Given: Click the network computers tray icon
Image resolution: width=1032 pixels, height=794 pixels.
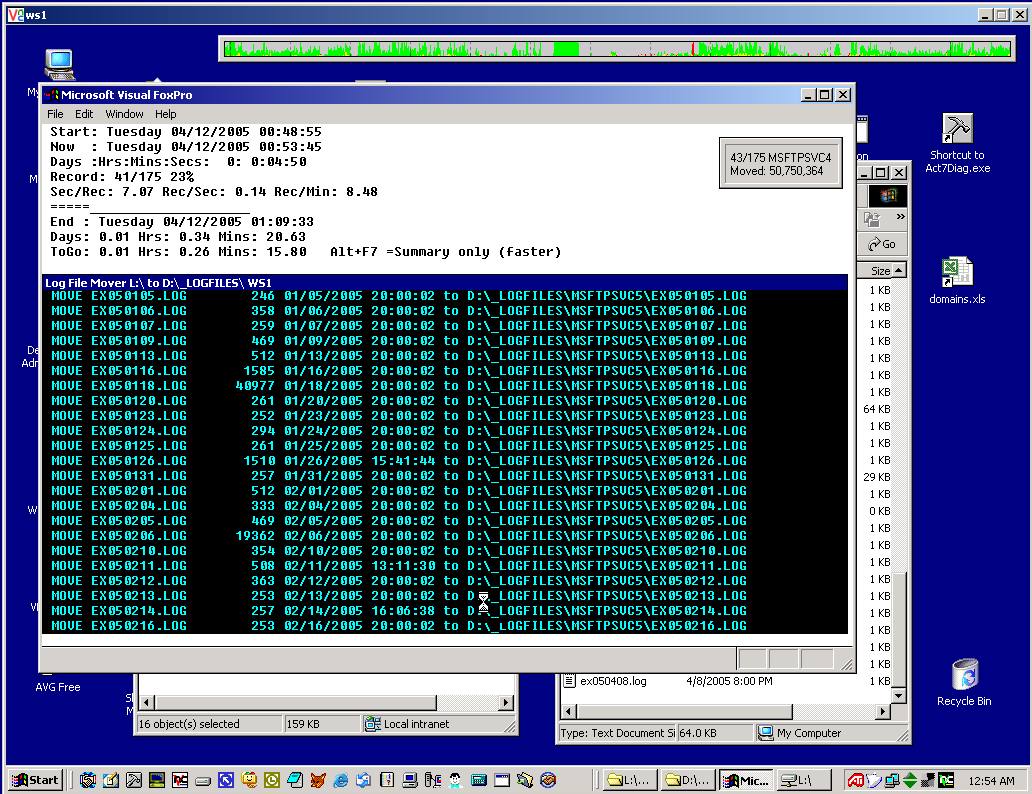Looking at the screenshot, I should 892,780.
